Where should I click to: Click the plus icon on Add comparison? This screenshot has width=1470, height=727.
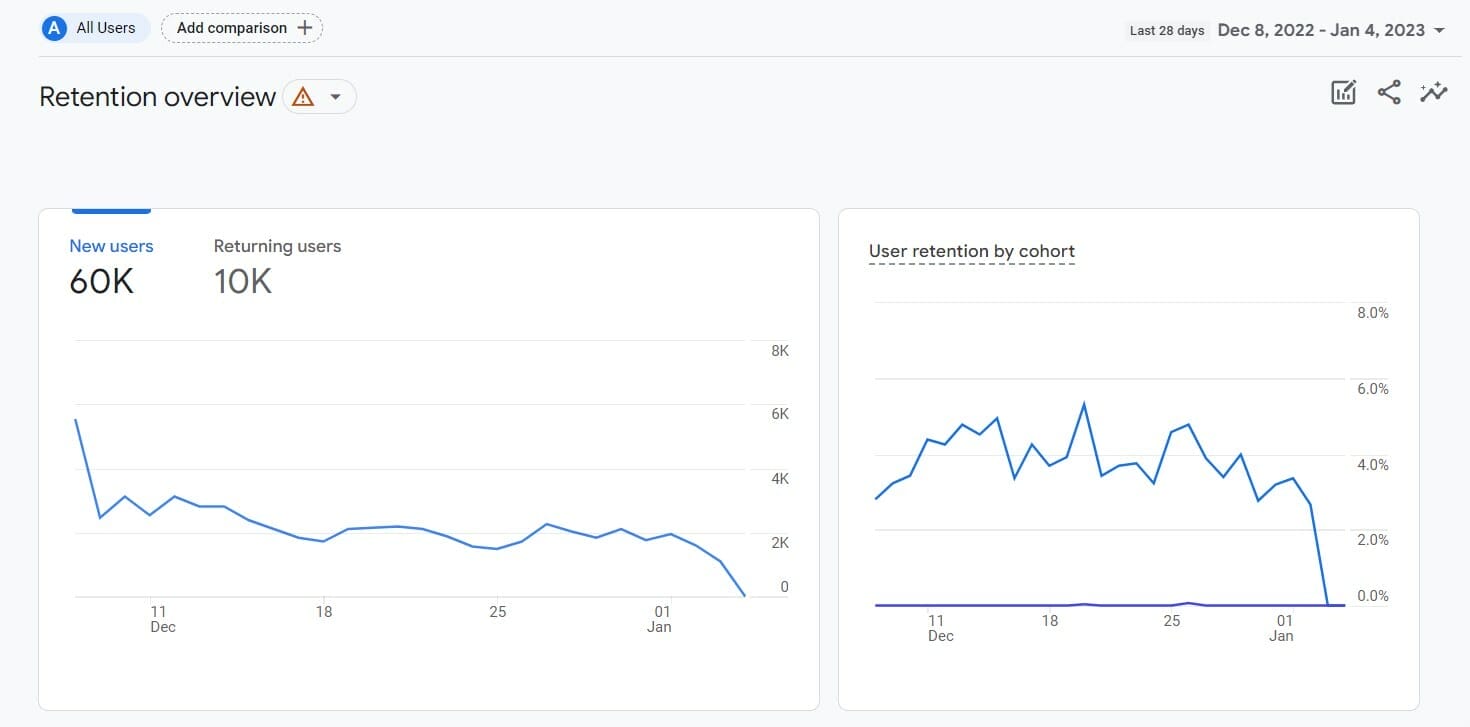point(303,27)
